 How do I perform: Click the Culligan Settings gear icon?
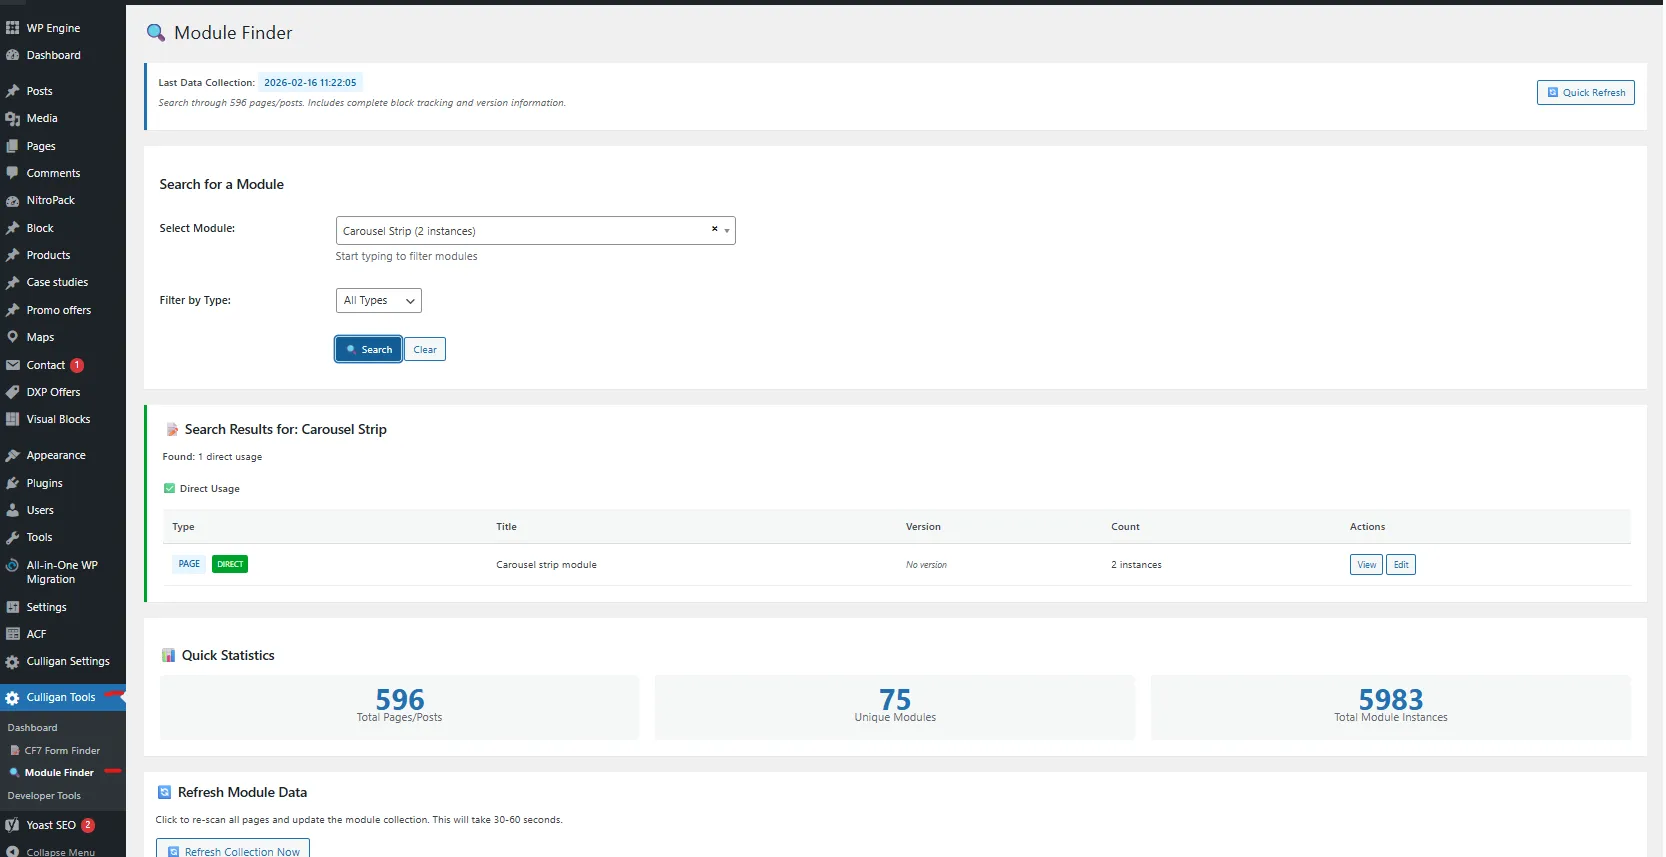(12, 661)
